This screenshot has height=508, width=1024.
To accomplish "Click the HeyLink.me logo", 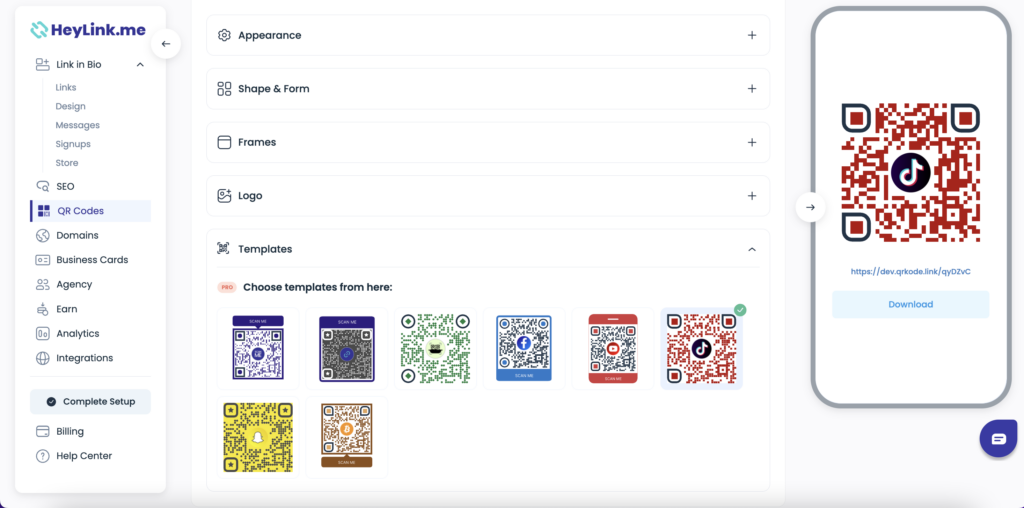I will [x=89, y=29].
